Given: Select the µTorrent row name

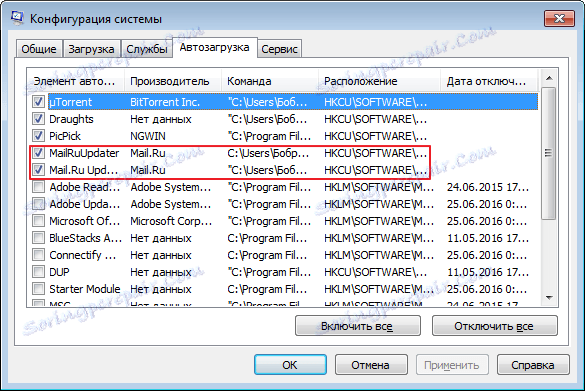Looking at the screenshot, I should tap(71, 102).
